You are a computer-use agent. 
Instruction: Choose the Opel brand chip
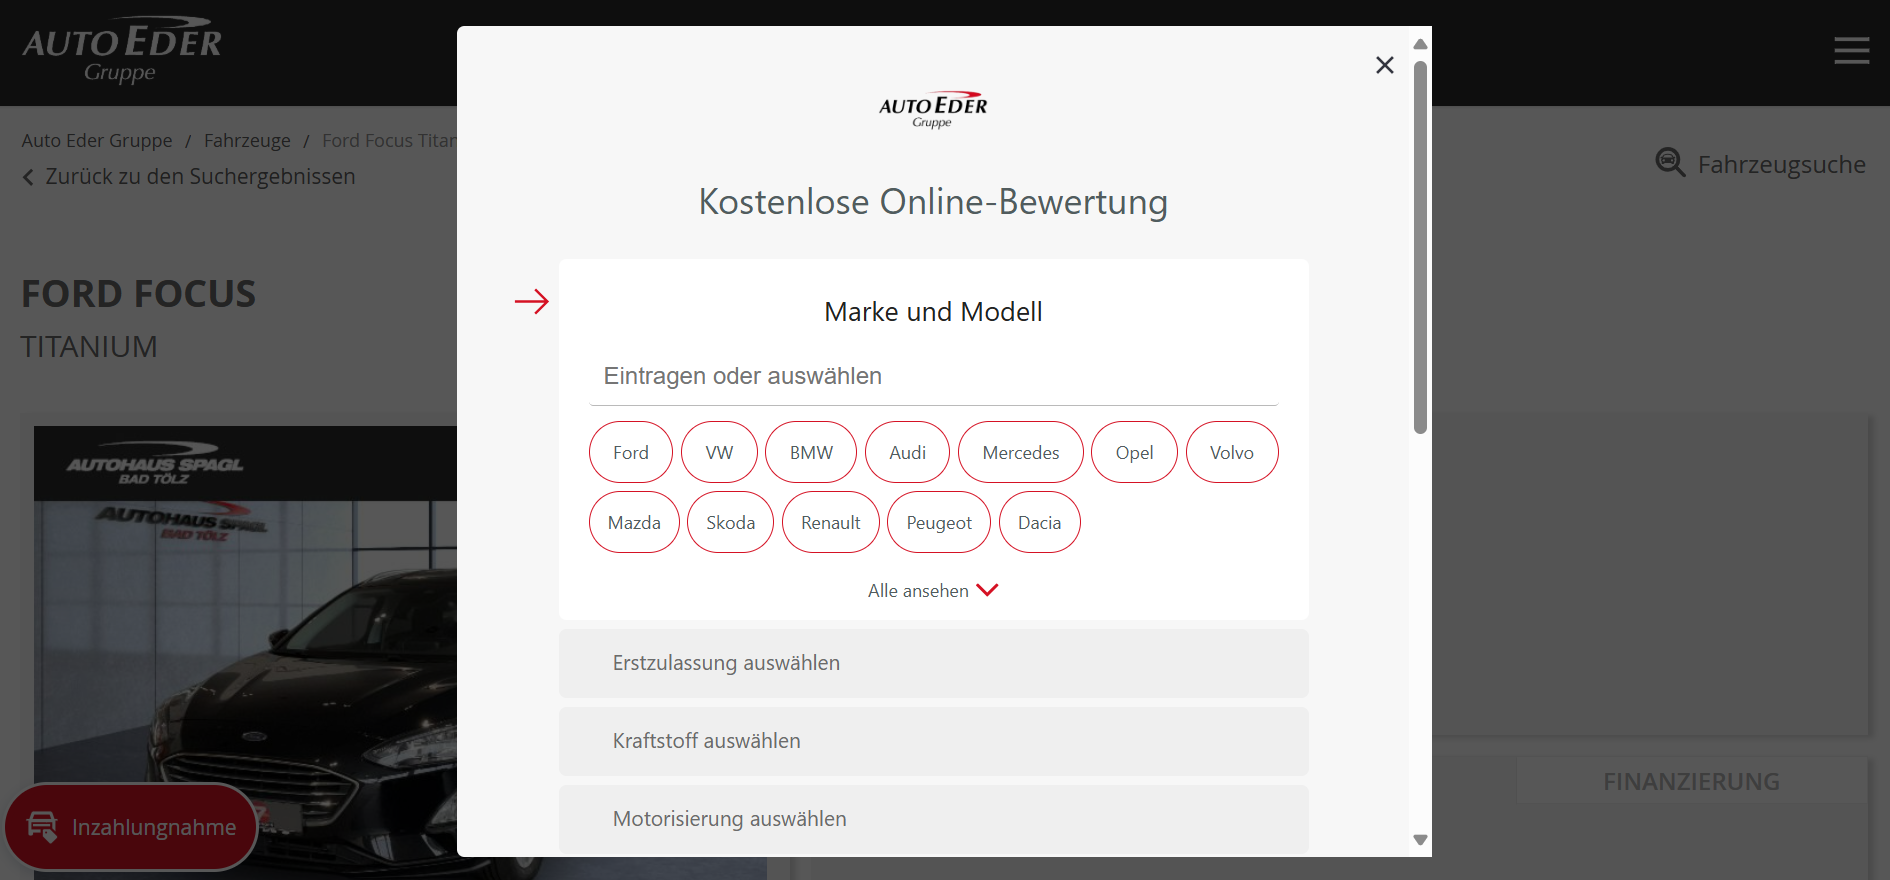pyautogui.click(x=1134, y=452)
